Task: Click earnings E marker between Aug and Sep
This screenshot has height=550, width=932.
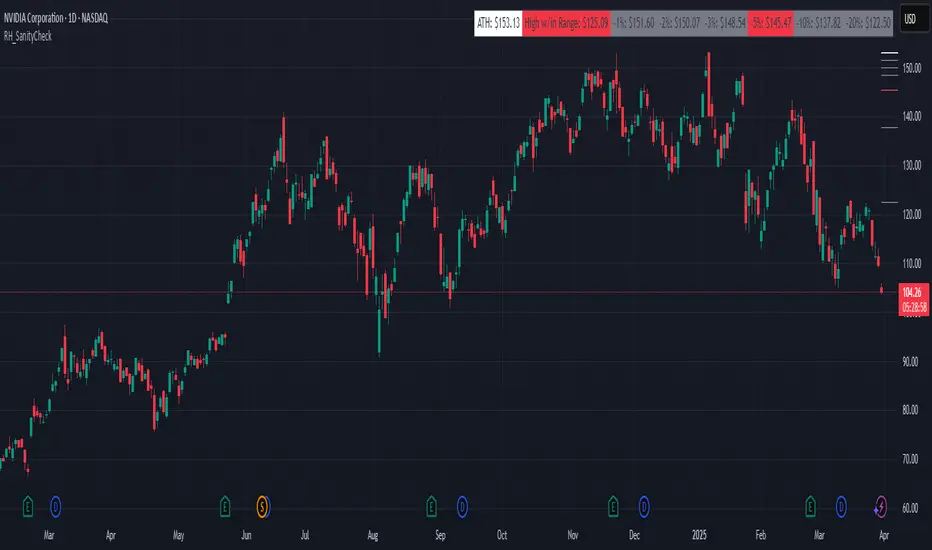Action: click(432, 507)
